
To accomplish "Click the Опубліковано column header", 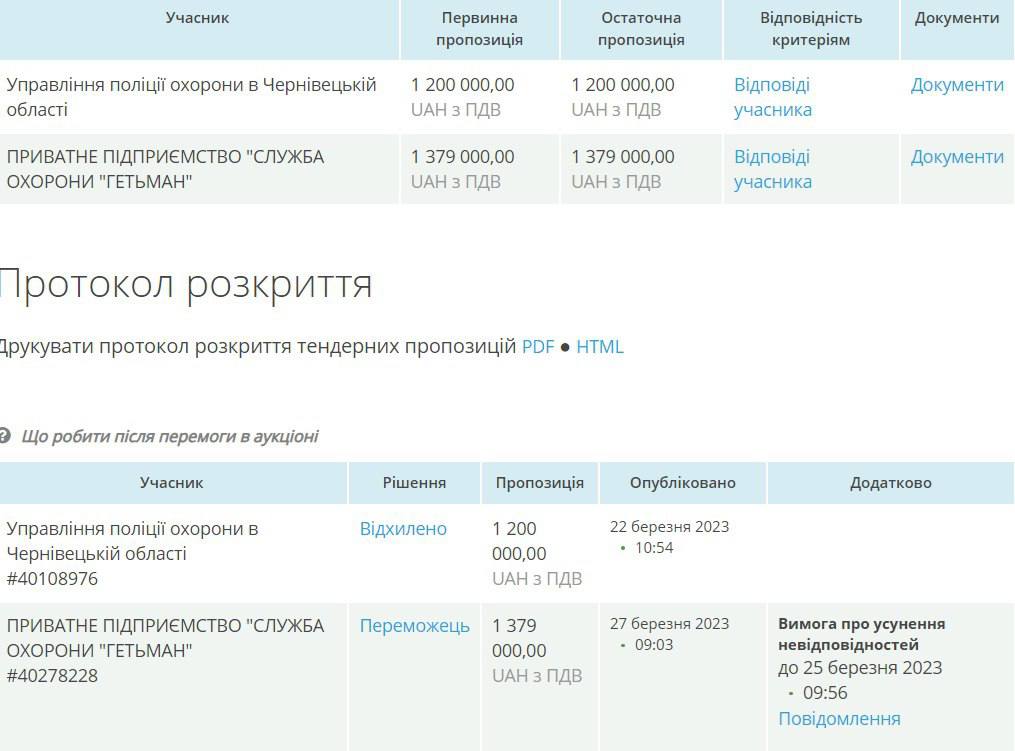I will coord(682,483).
